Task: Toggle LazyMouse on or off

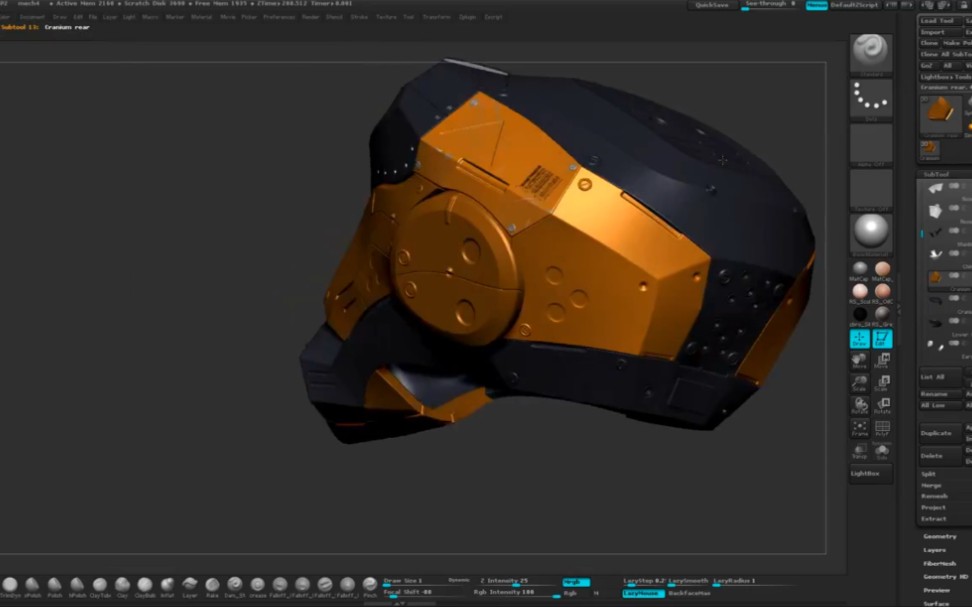Action: (643, 593)
